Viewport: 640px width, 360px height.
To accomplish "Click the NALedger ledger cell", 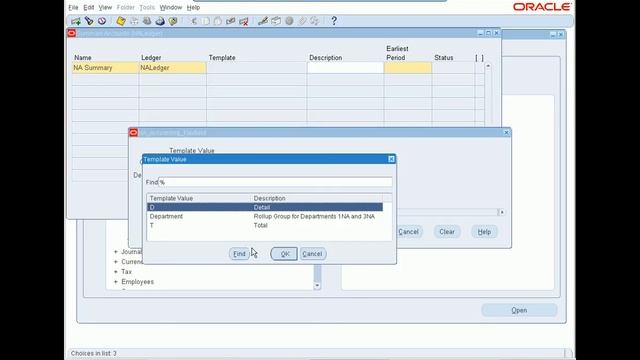I will [173, 68].
